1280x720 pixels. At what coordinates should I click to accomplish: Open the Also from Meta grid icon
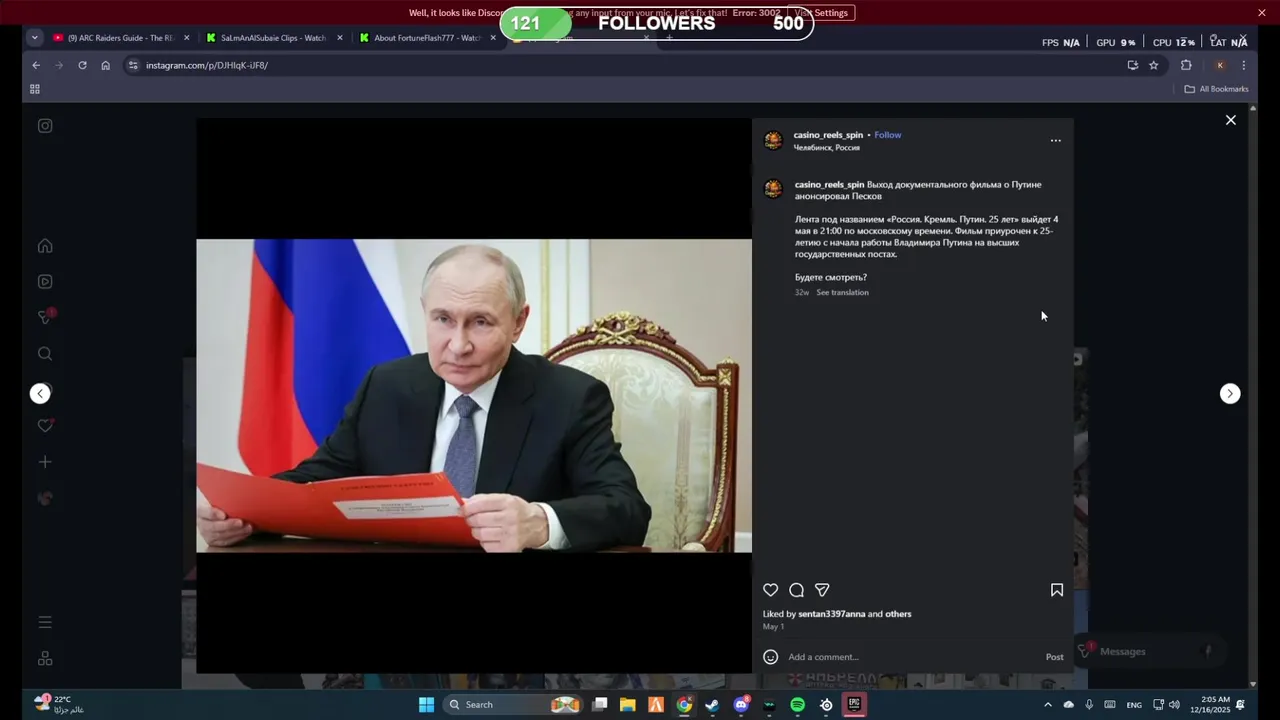tap(45, 659)
